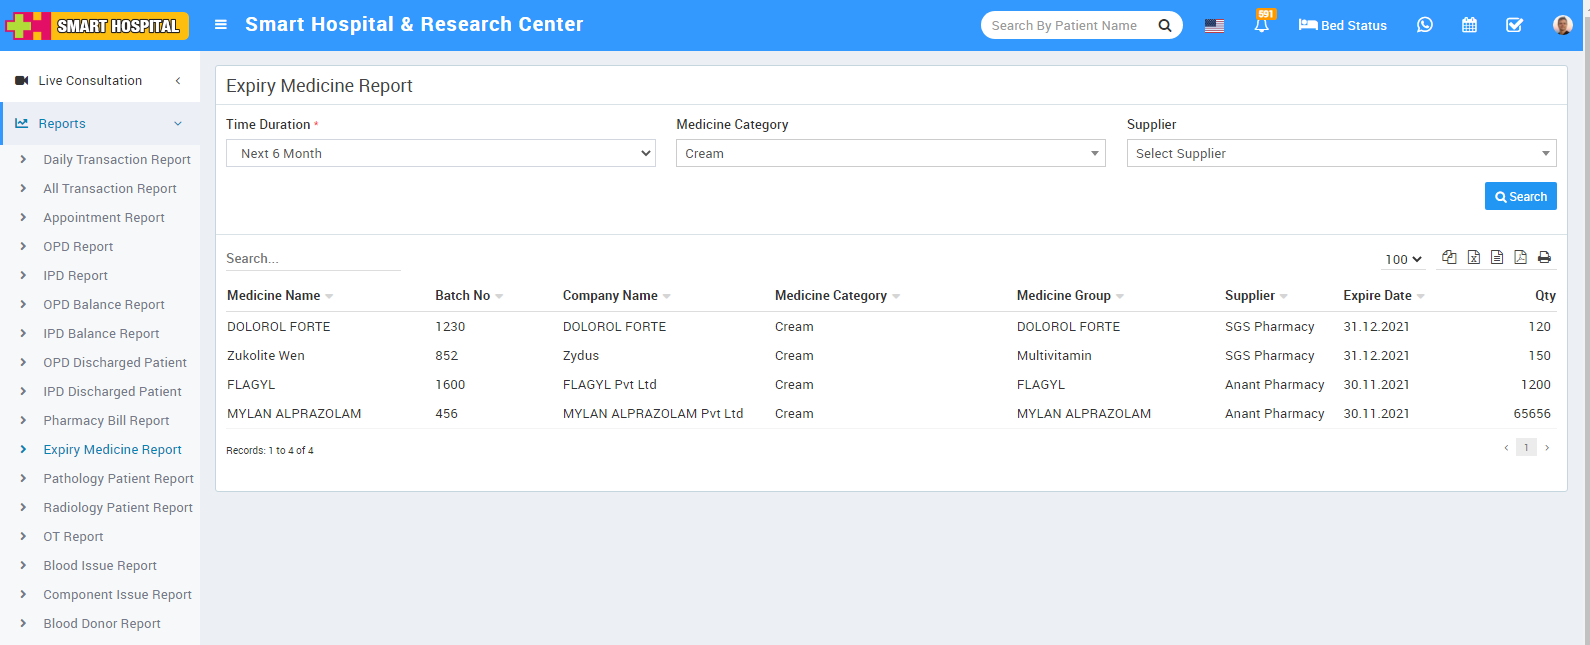Screen dimensions: 1590x645
Task: Click the Search By Patient Name field
Action: (1066, 25)
